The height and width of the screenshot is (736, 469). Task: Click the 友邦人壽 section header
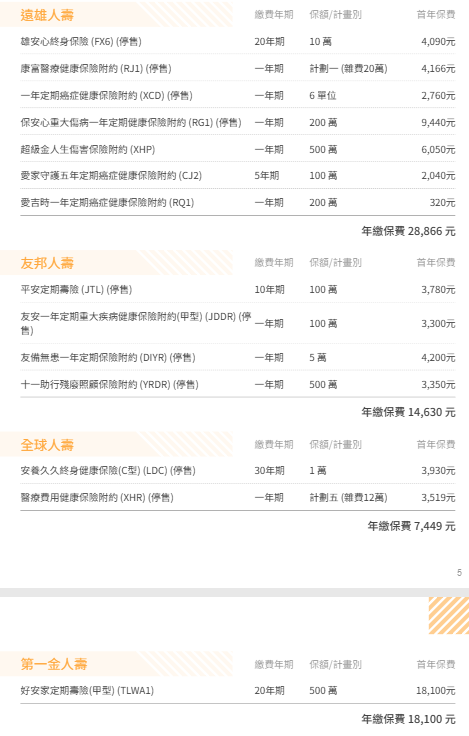click(x=47, y=263)
